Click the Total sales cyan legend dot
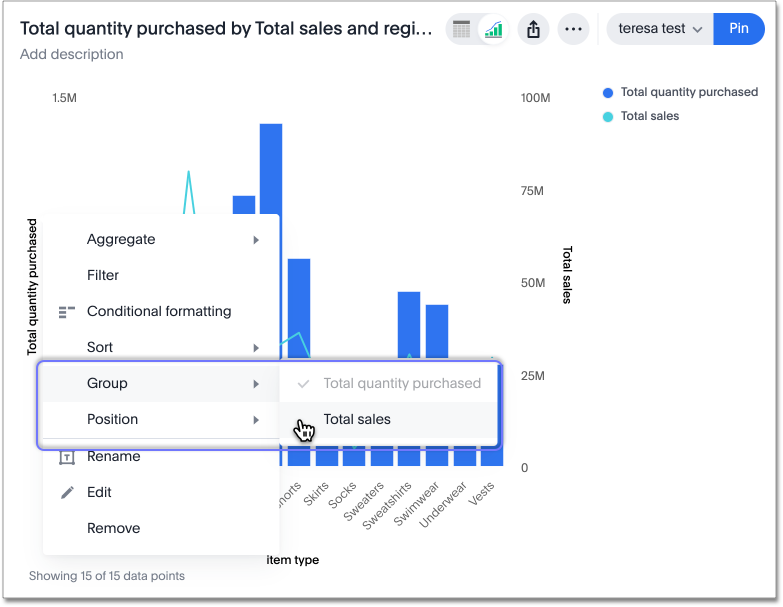 pos(608,117)
